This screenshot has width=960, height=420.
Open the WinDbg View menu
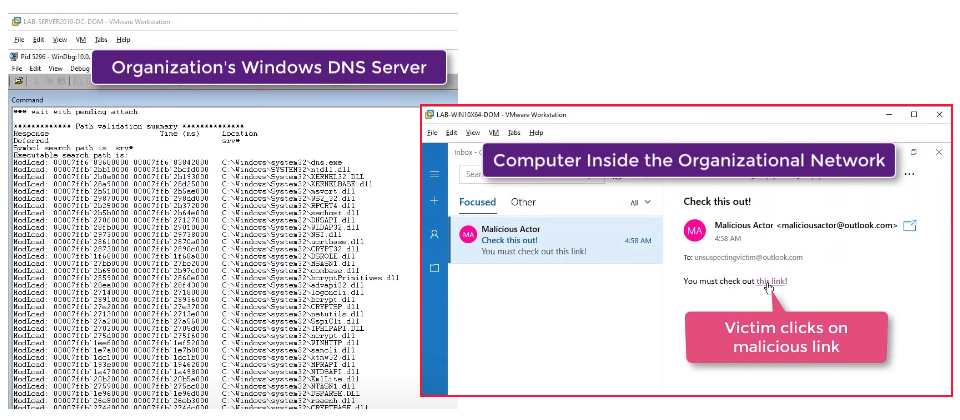pyautogui.click(x=56, y=69)
